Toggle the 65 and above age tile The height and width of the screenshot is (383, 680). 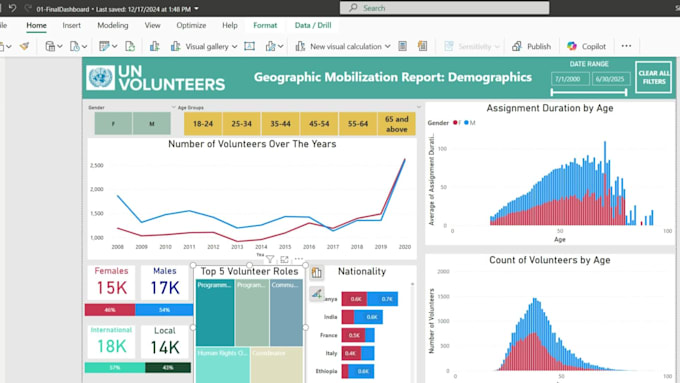[x=396, y=124]
